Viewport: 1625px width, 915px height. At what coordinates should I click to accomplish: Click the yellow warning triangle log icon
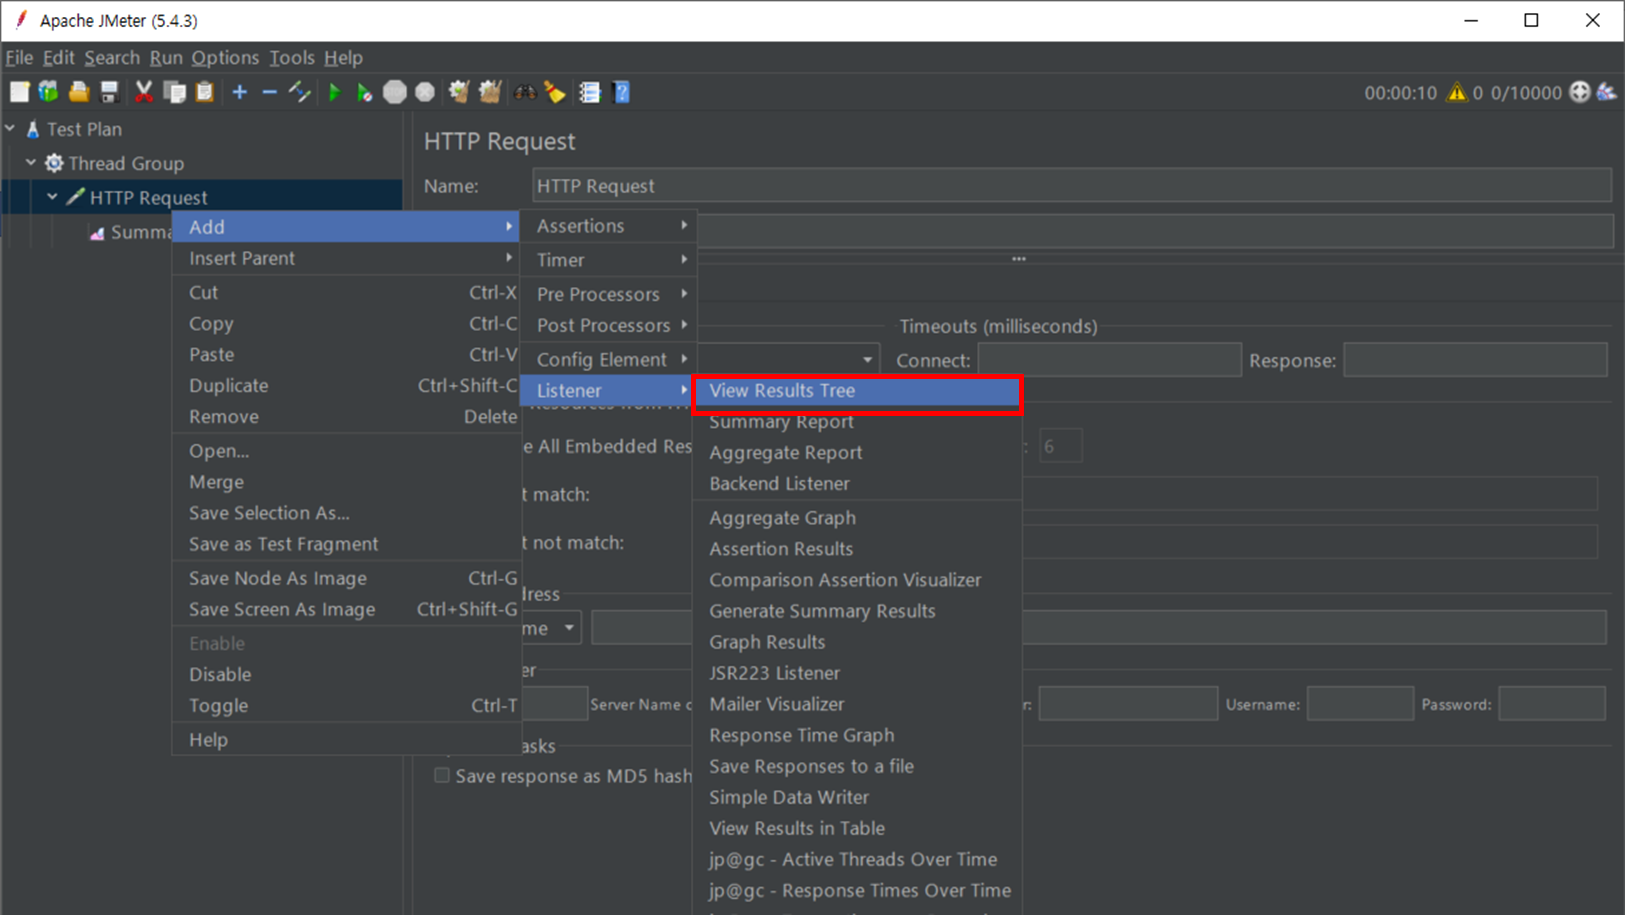(1457, 92)
